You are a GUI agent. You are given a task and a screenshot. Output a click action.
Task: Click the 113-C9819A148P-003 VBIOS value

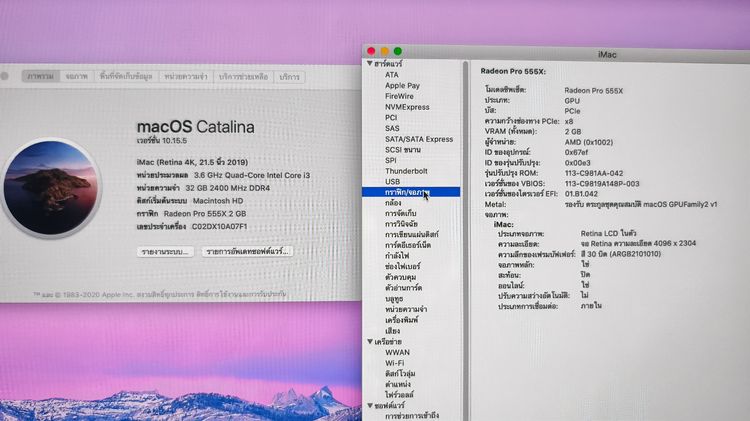pos(602,183)
